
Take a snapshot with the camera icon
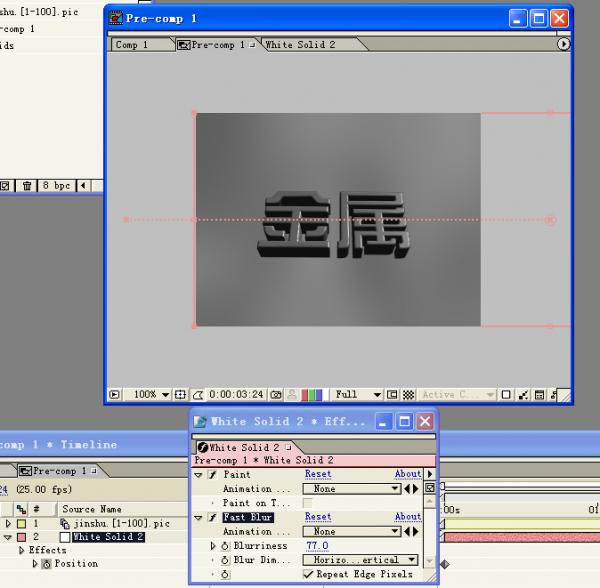276,394
